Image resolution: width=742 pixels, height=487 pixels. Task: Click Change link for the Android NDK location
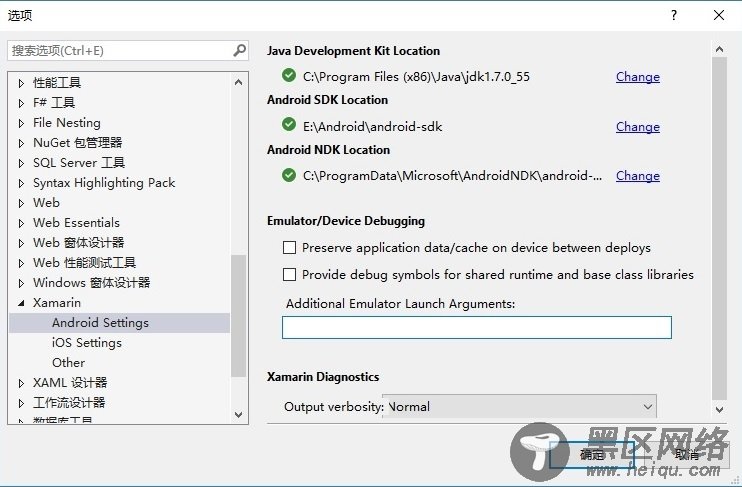point(637,176)
